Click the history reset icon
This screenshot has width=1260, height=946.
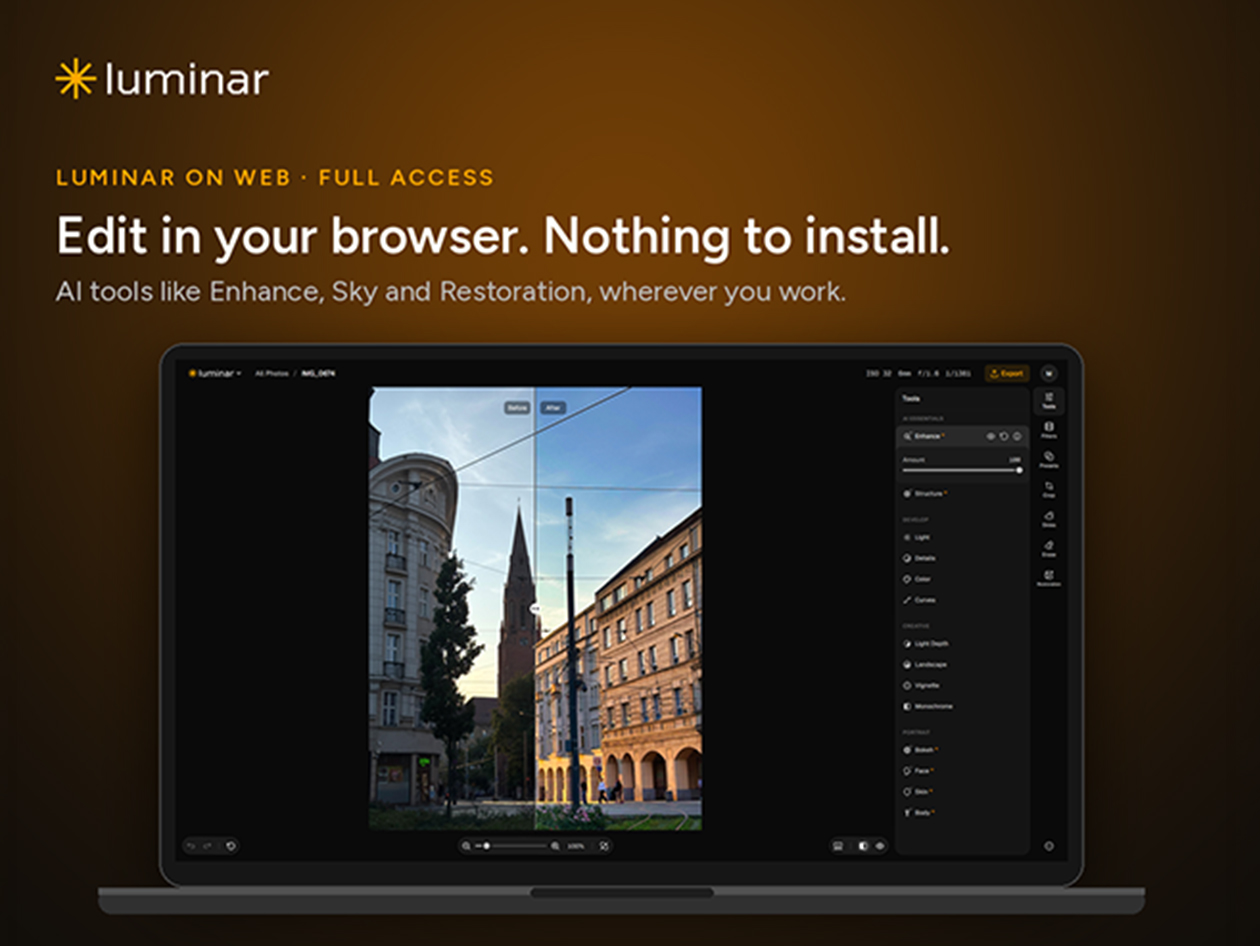tap(230, 846)
